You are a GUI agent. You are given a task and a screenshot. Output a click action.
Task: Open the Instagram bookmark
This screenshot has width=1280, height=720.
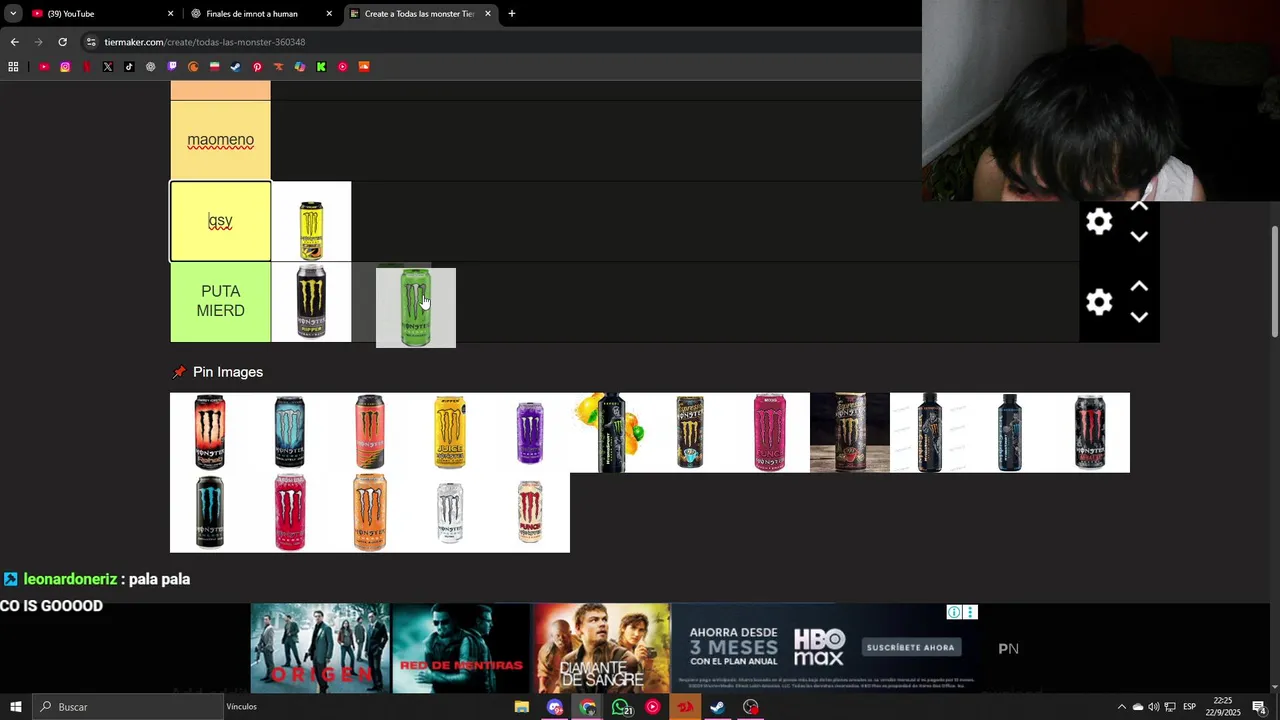pos(65,67)
